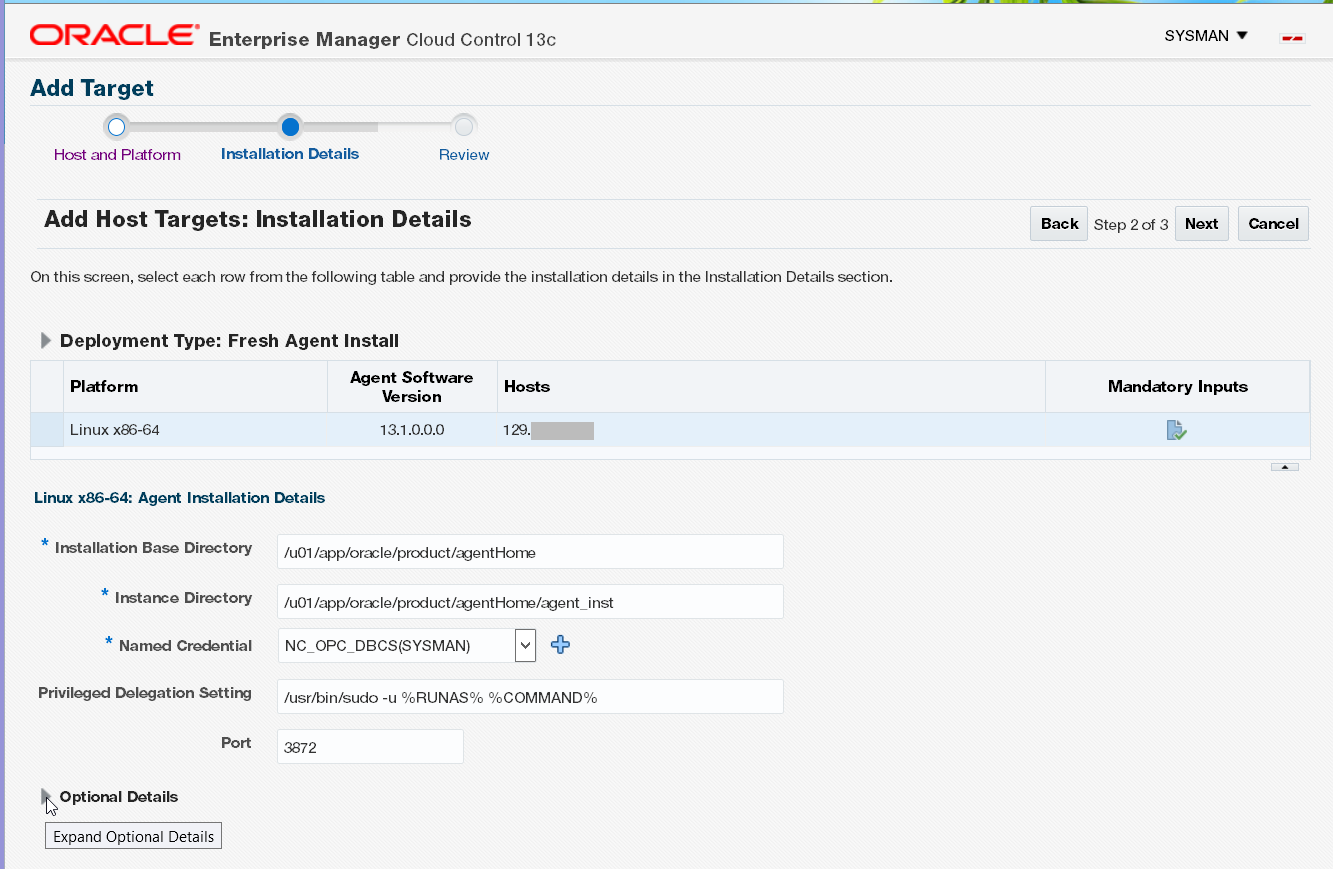Collapse the table pane using splitter arrow
Image resolution: width=1333 pixels, height=869 pixels.
[x=1285, y=467]
